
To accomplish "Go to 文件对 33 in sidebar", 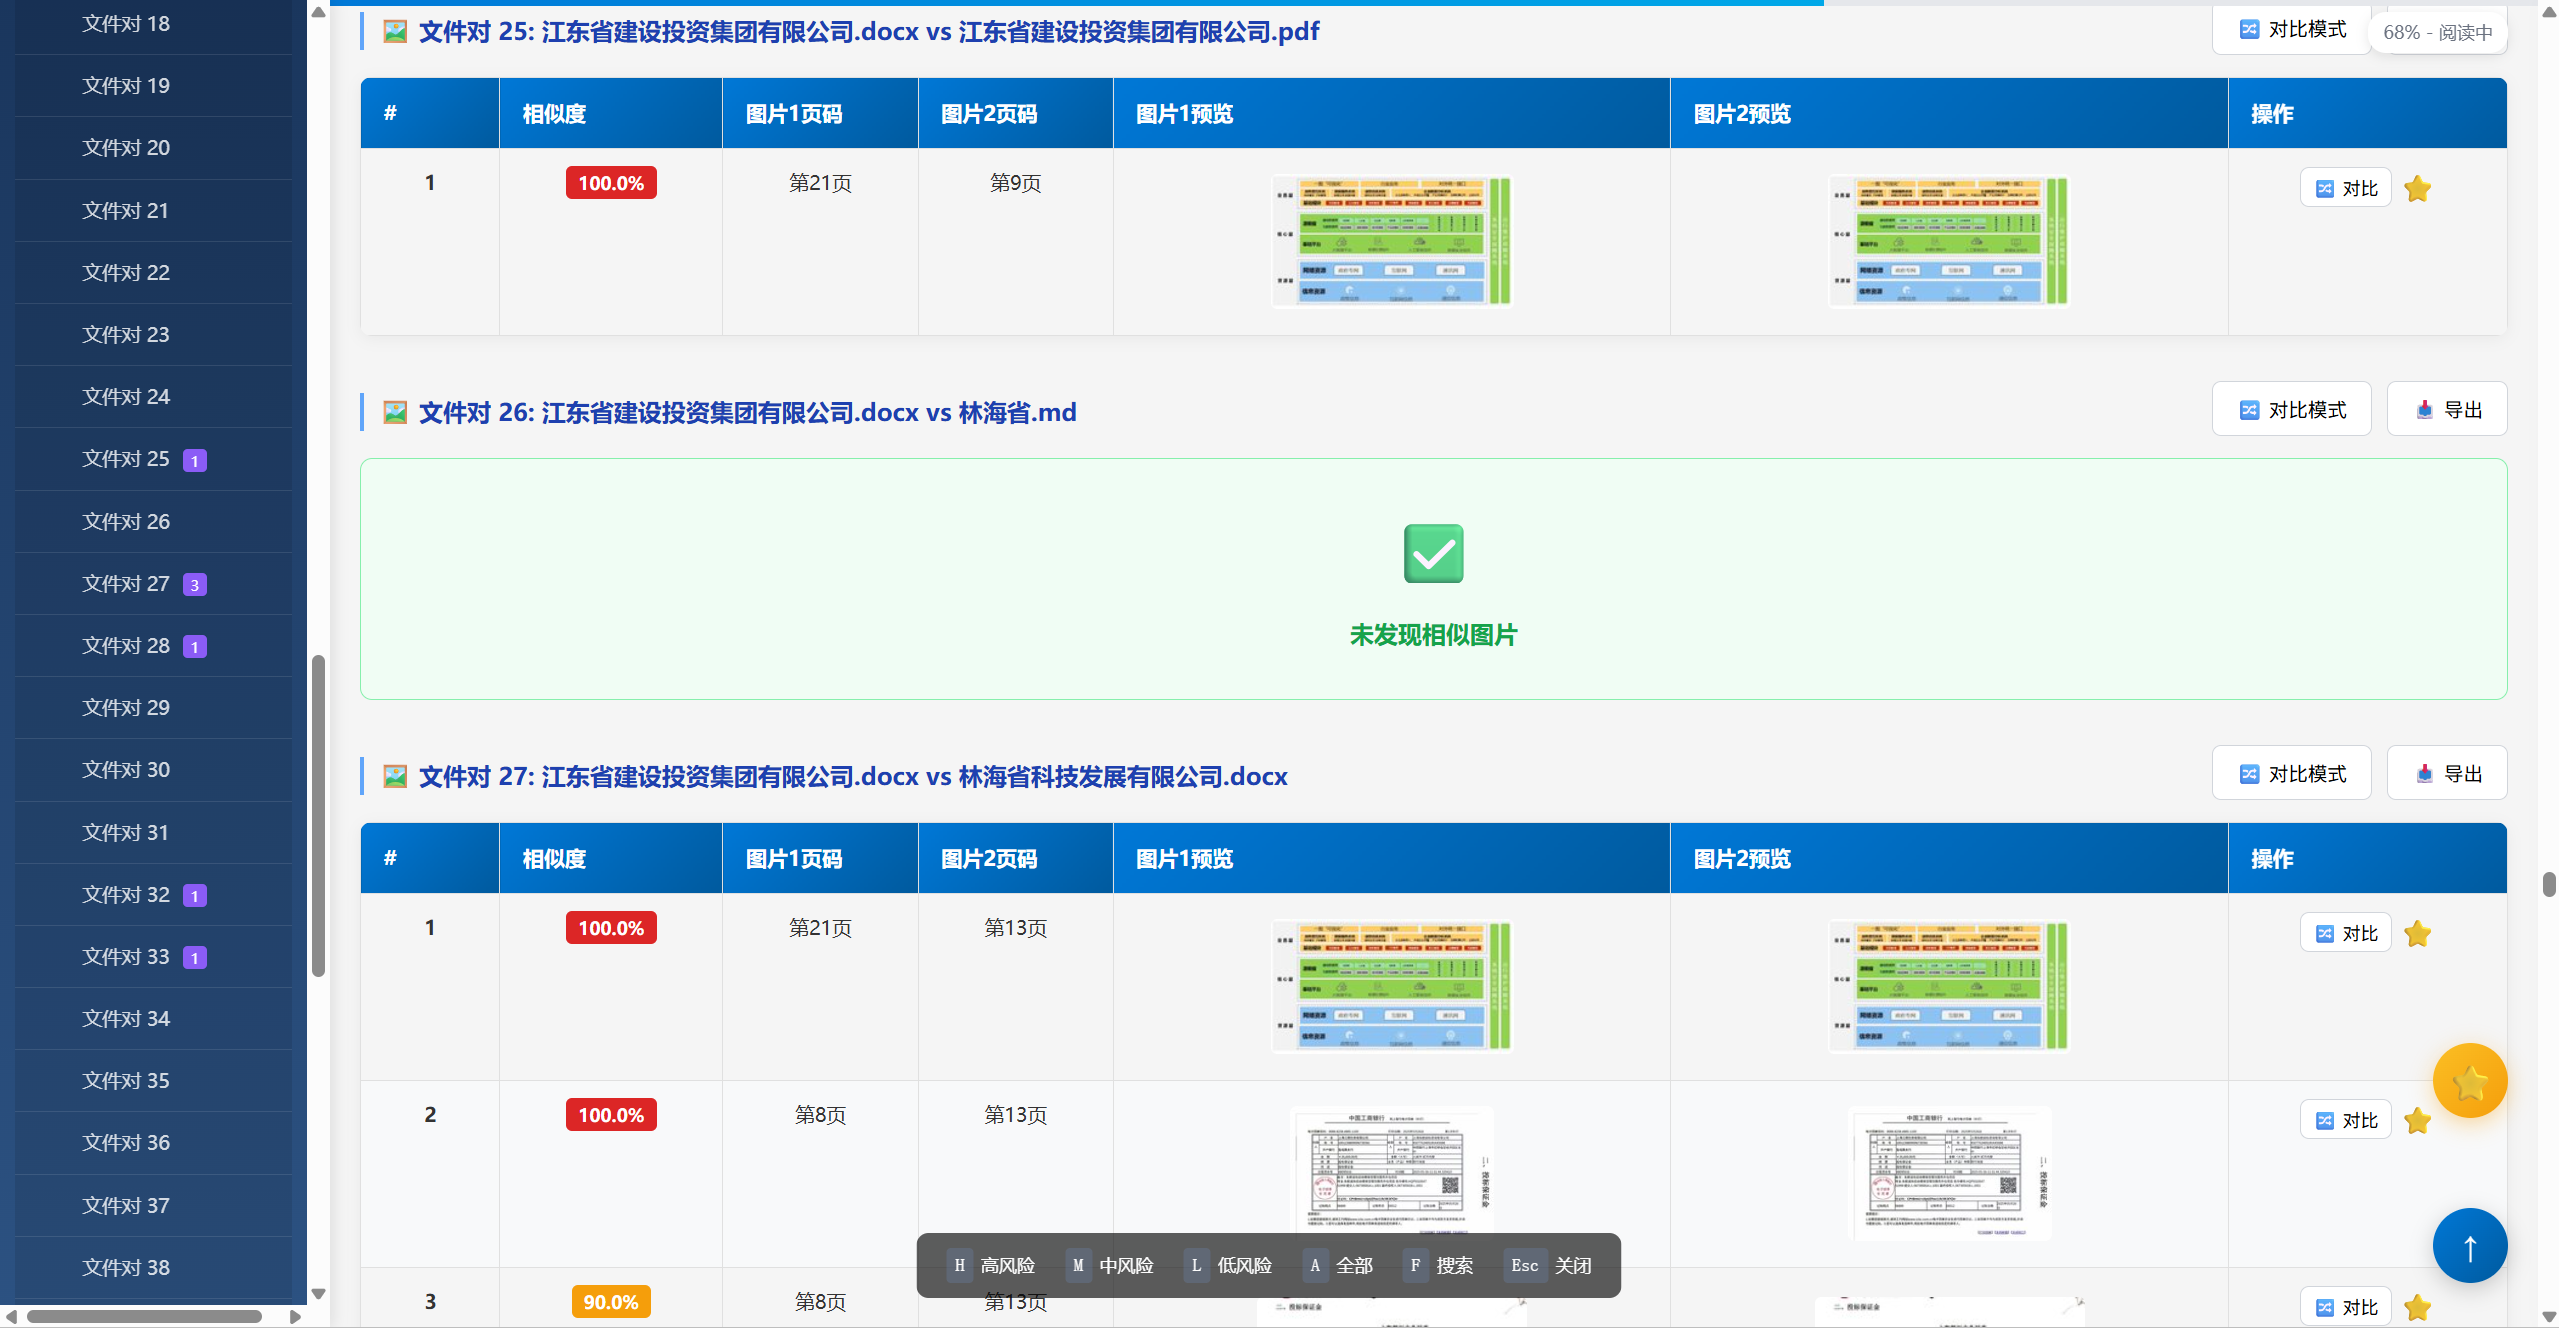I will click(x=154, y=957).
